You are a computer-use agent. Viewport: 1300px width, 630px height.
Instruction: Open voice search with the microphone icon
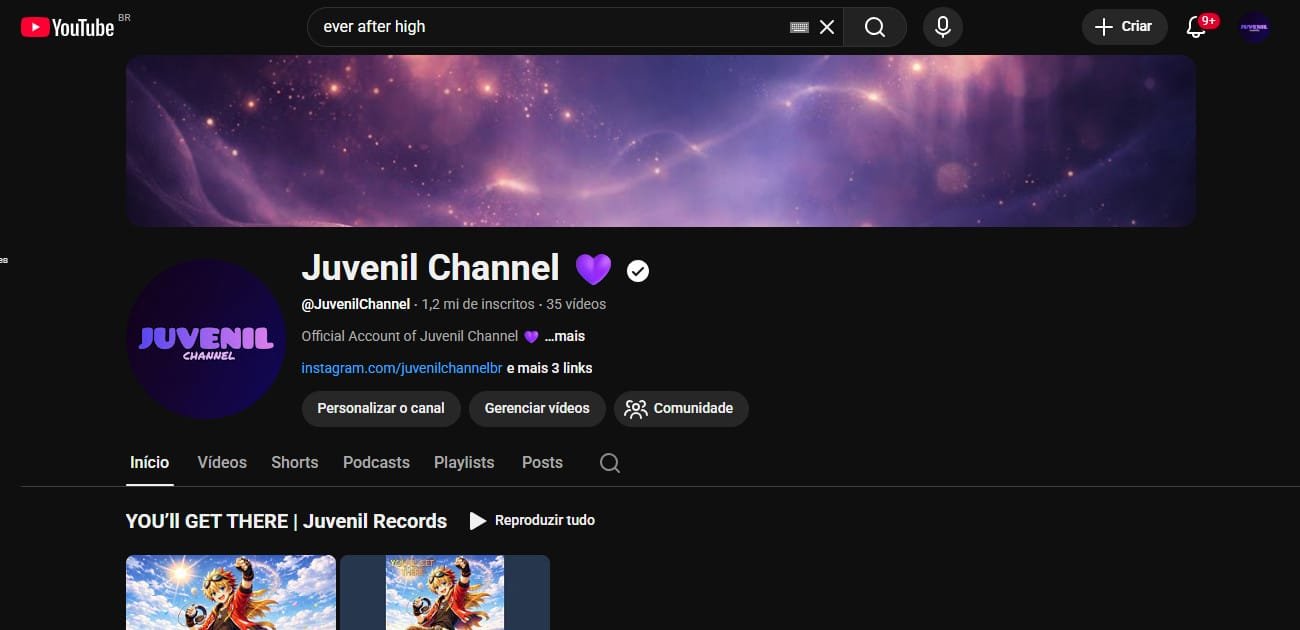pyautogui.click(x=941, y=27)
